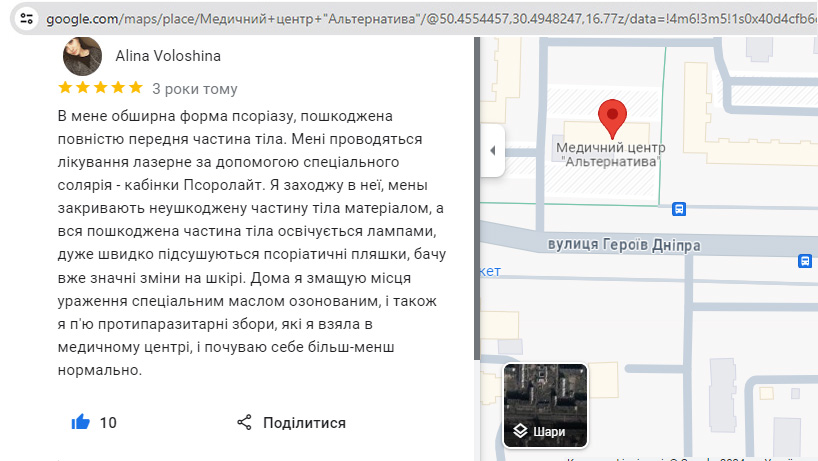Viewport: 818px width, 461px height.
Task: Open Alina Voloshina's profile photo
Action: click(x=82, y=57)
